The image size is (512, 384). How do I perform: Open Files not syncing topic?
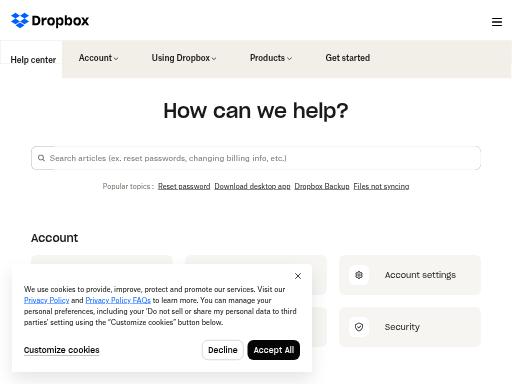(381, 186)
